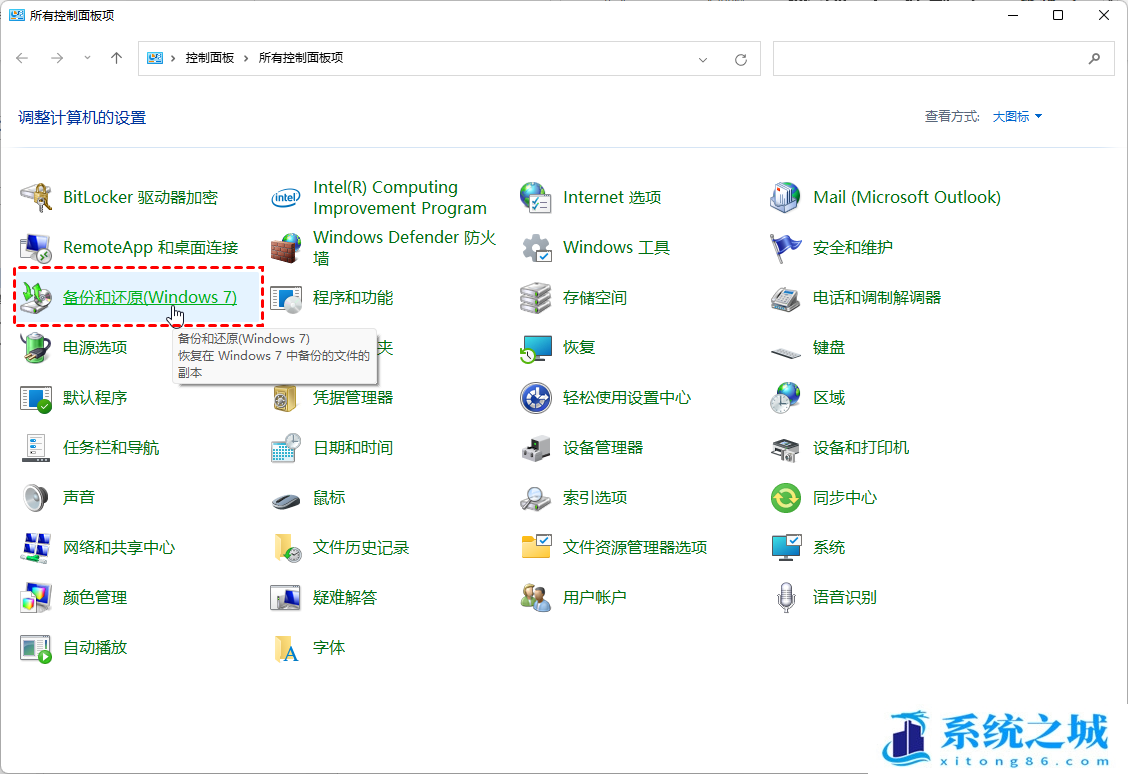Click the 设备管理器 icon
The height and width of the screenshot is (774, 1128).
(536, 447)
